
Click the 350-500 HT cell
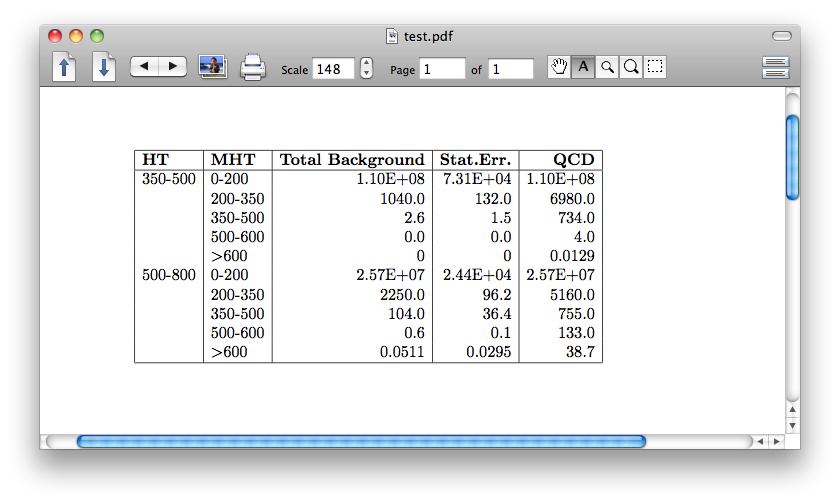[x=169, y=179]
